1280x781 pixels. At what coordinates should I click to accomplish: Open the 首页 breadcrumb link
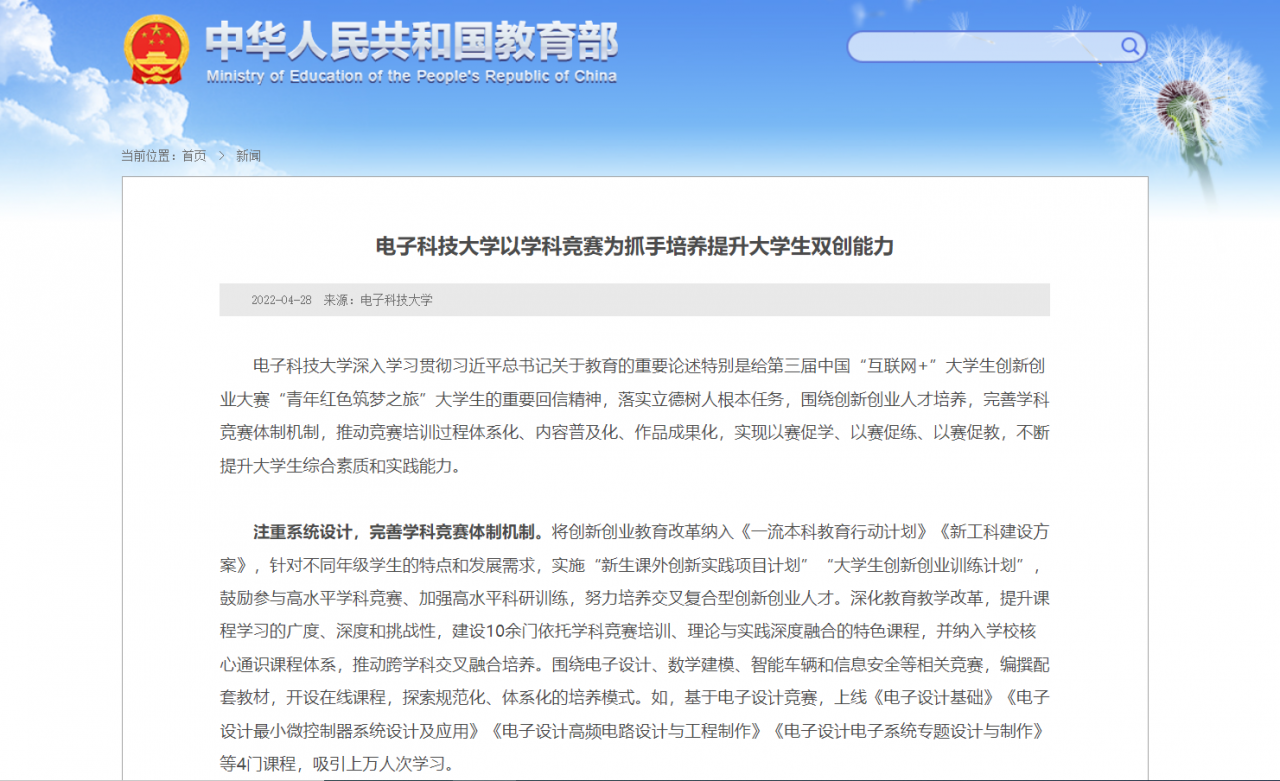tap(192, 156)
